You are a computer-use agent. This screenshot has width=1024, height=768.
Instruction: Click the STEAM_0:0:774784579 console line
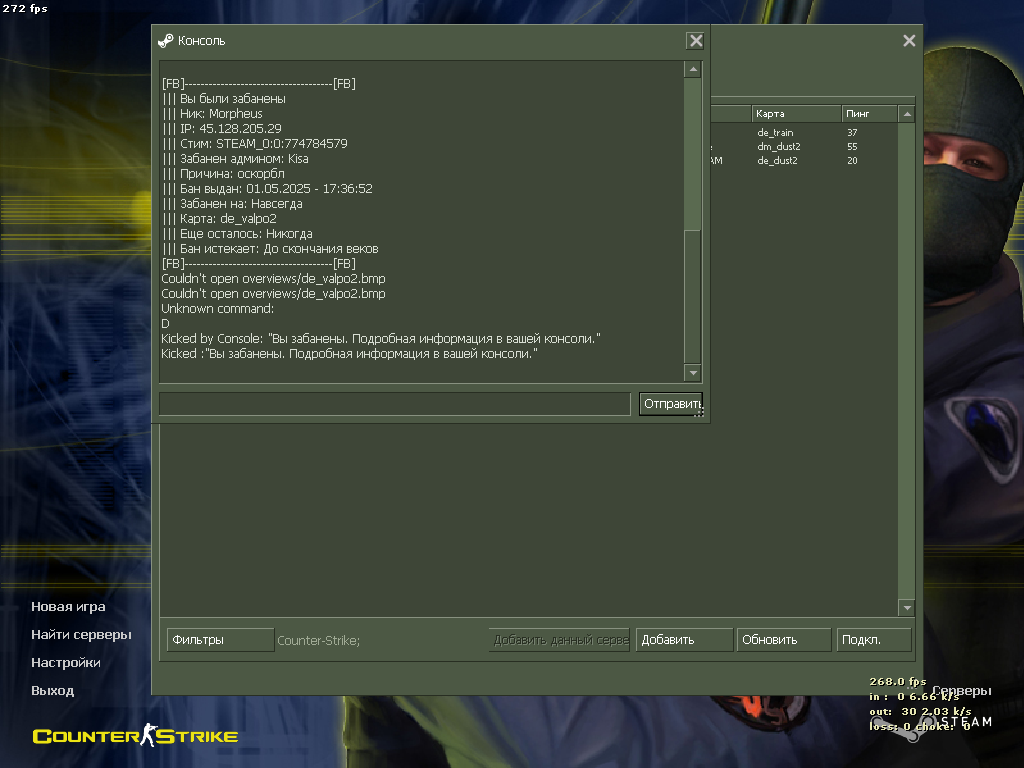click(x=255, y=144)
